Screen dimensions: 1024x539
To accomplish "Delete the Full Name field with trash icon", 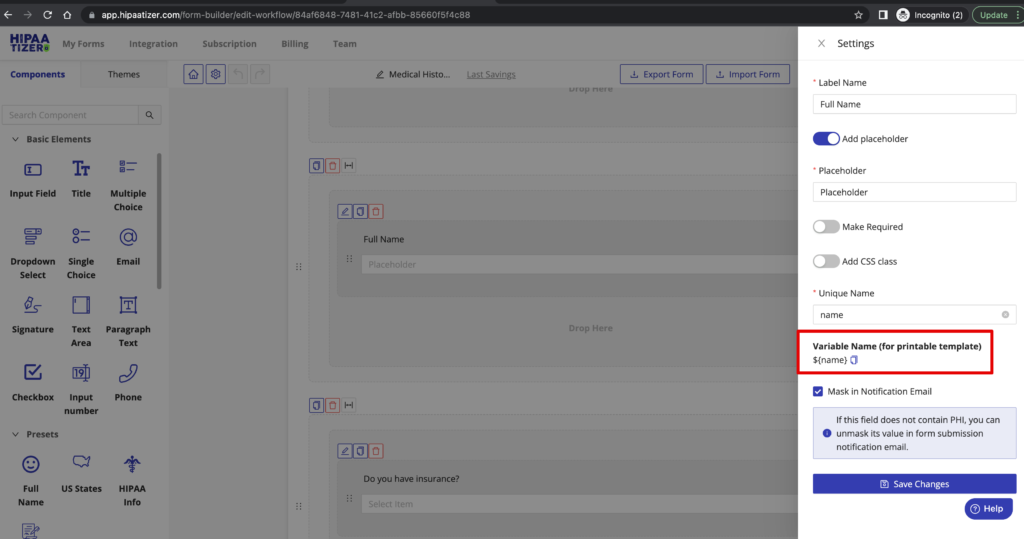I will coord(376,211).
